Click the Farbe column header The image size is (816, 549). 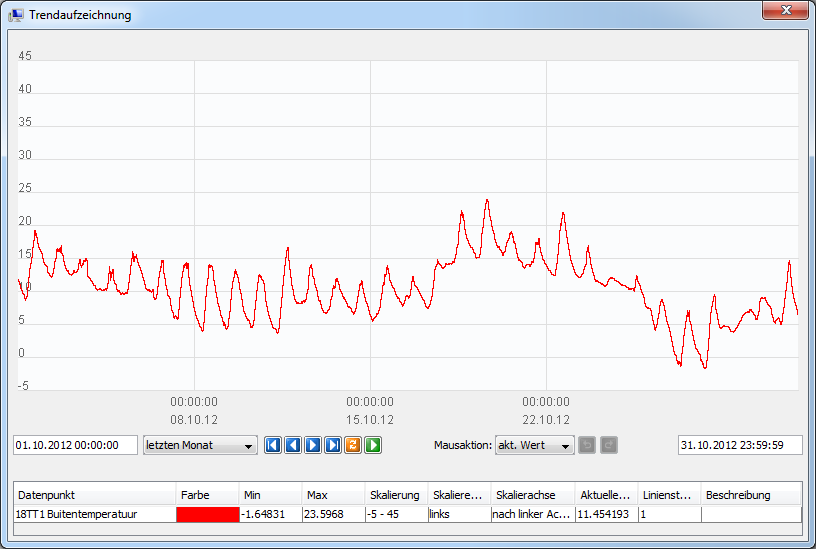(x=207, y=495)
